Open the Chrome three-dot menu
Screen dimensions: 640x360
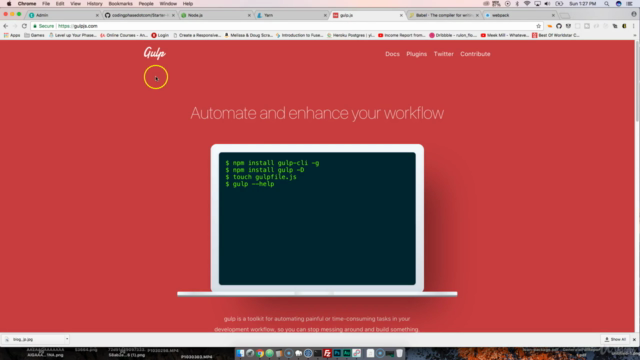click(x=634, y=26)
